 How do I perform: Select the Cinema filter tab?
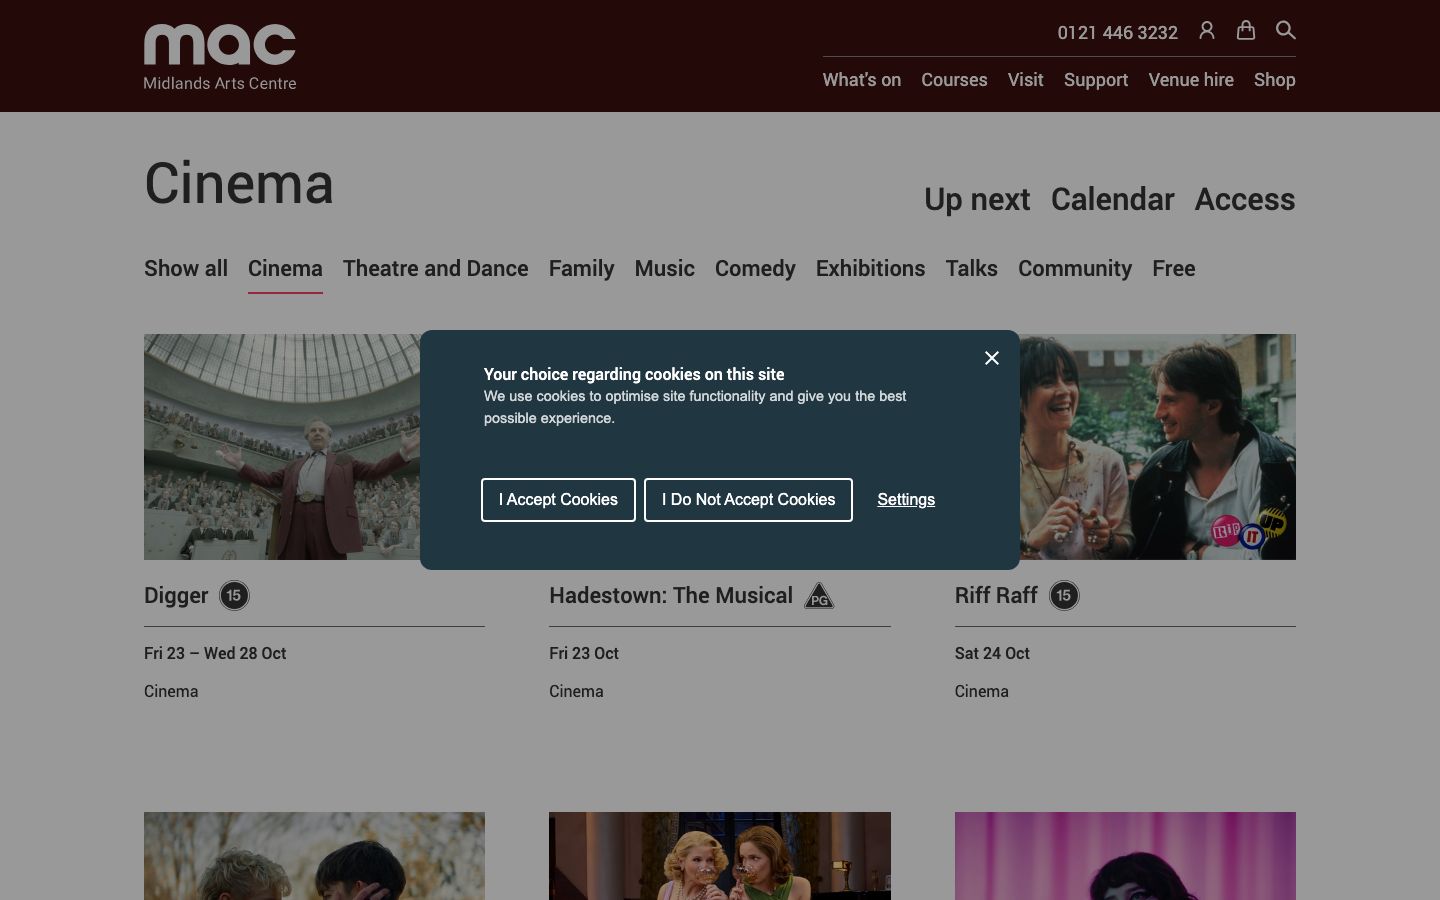[285, 269]
